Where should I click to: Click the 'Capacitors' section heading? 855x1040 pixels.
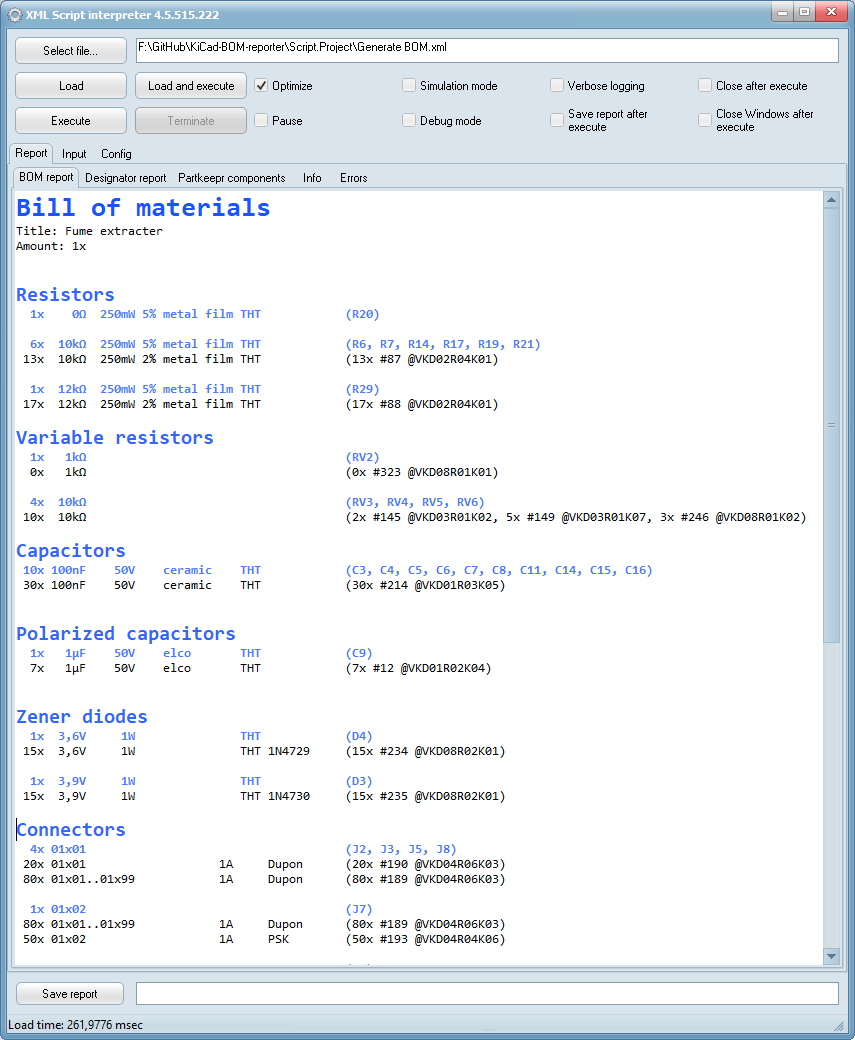click(x=71, y=551)
